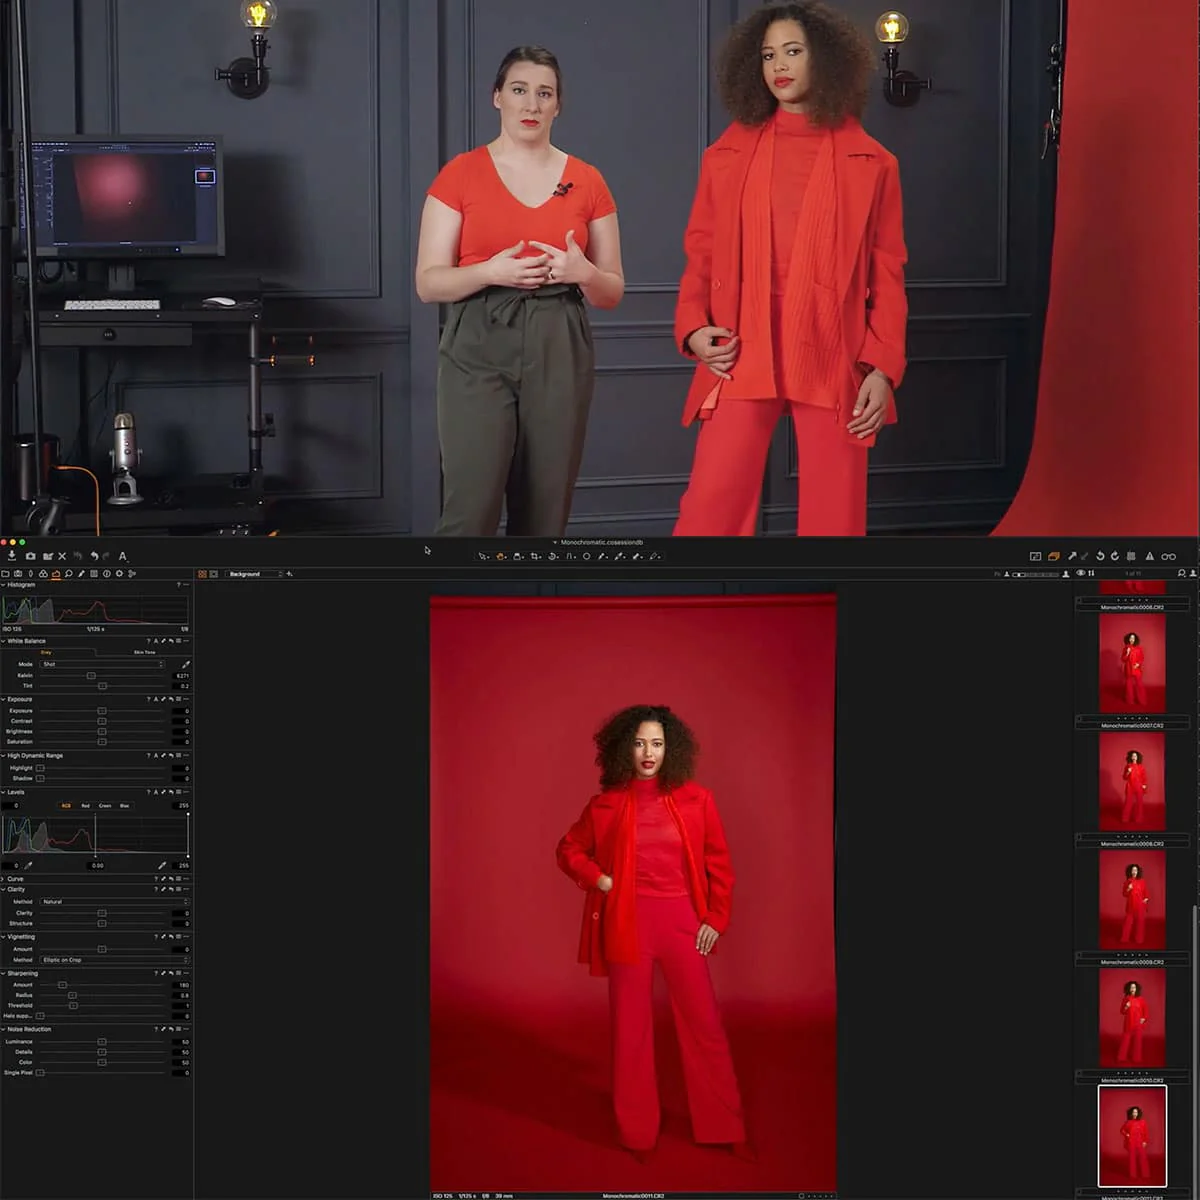This screenshot has width=1200, height=1200.
Task: Select the Monochromatic0009 thumbnail
Action: pos(1132,898)
